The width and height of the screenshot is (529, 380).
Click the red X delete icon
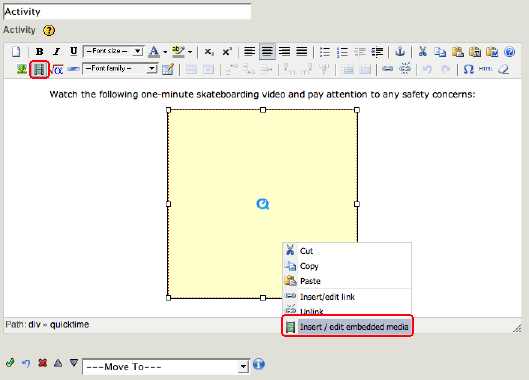click(x=43, y=363)
